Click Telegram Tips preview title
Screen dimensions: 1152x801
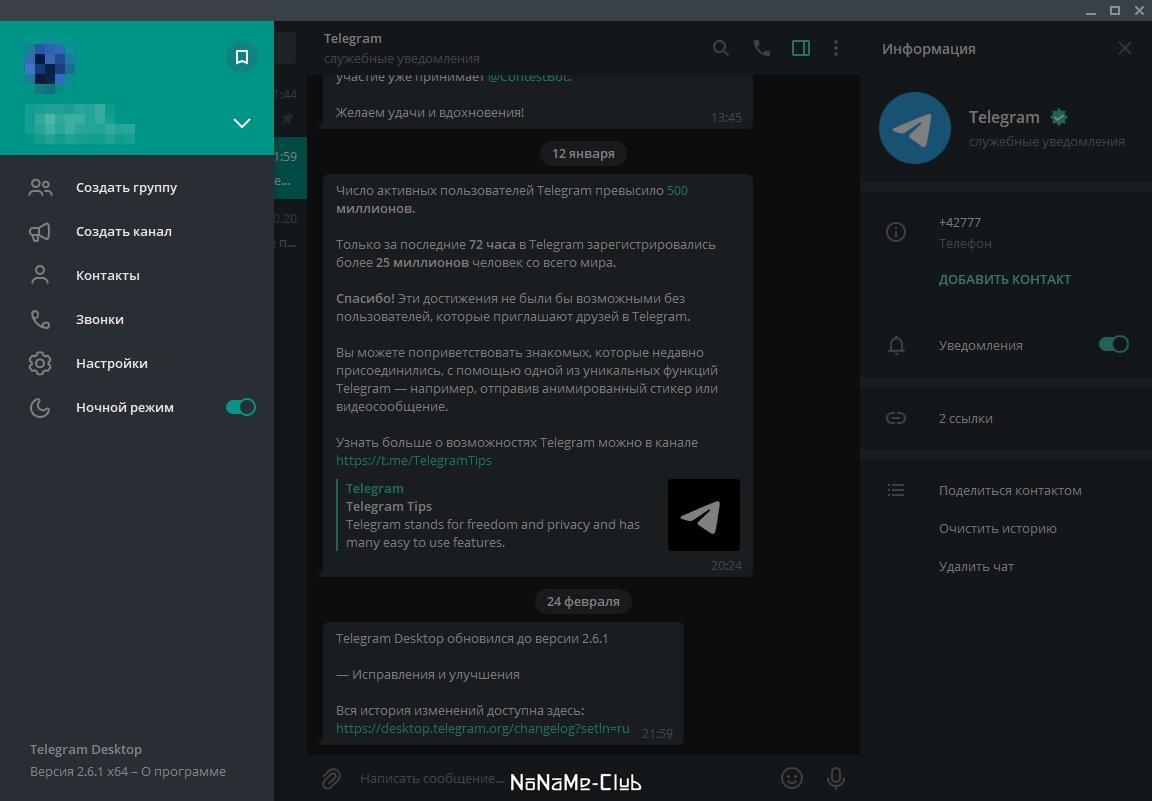[x=389, y=506]
